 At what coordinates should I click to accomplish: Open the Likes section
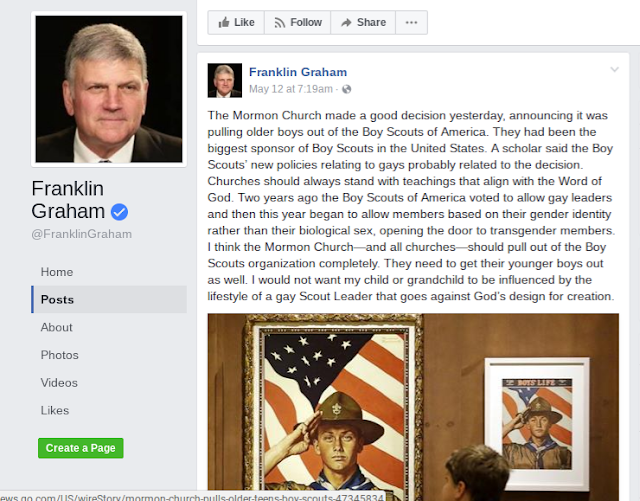click(x=55, y=410)
